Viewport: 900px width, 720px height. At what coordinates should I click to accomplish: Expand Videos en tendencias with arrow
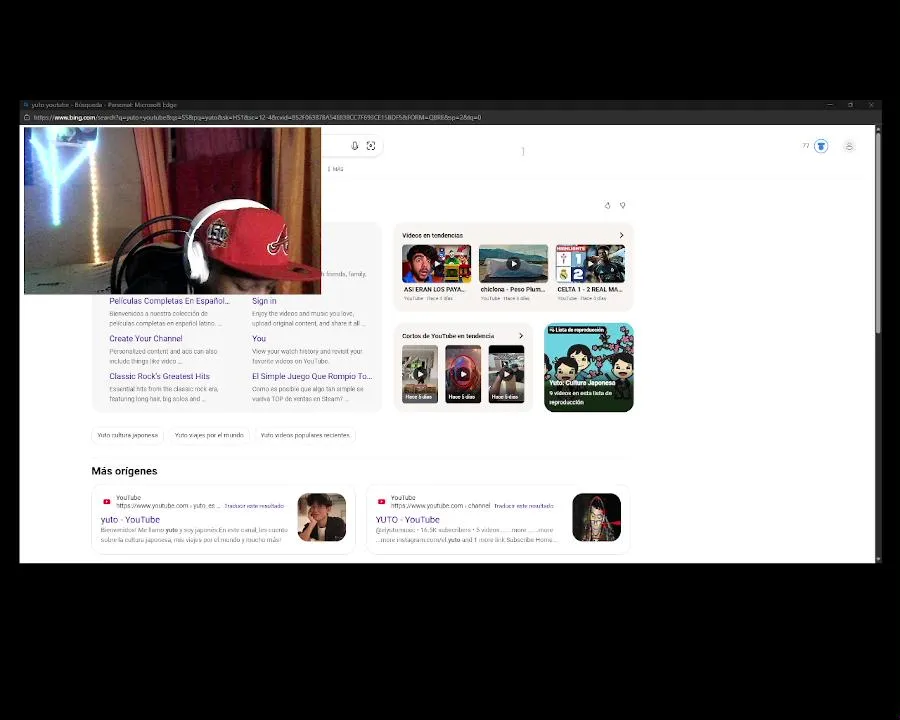click(x=621, y=235)
